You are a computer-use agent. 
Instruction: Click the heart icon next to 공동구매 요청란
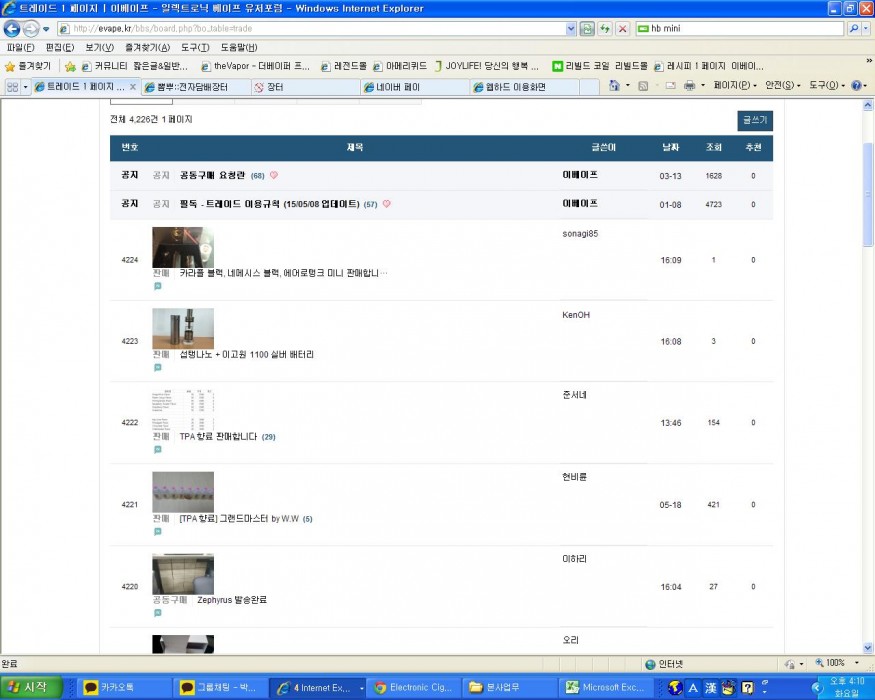pos(274,175)
